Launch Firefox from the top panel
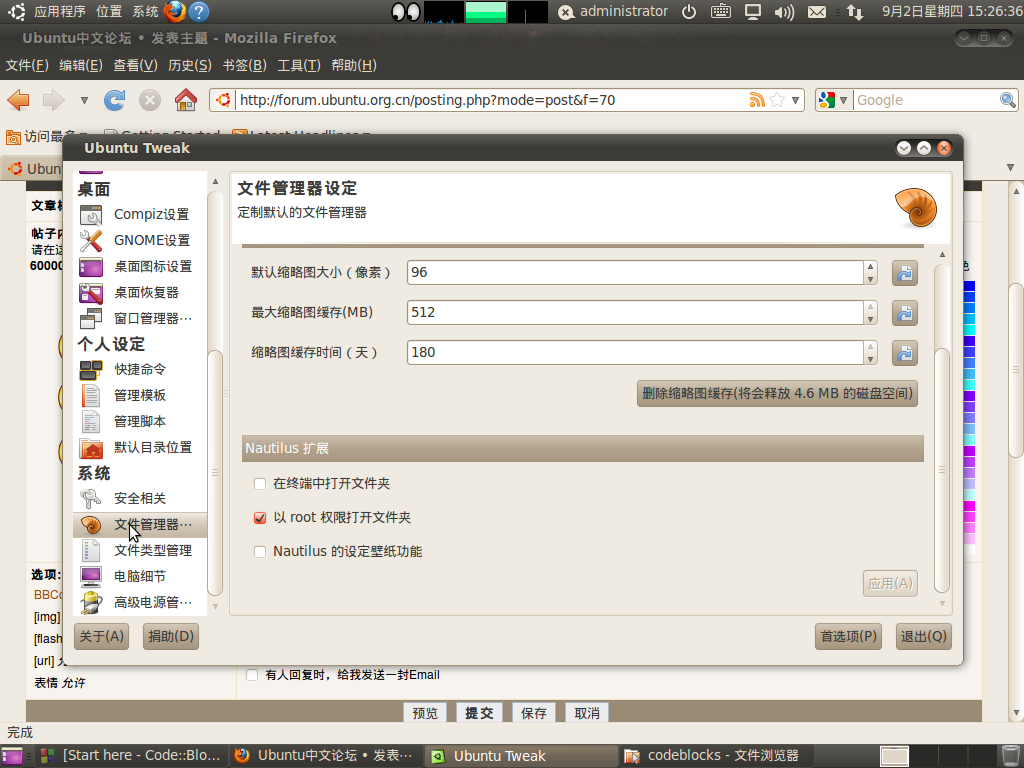1024x768 pixels. click(174, 11)
